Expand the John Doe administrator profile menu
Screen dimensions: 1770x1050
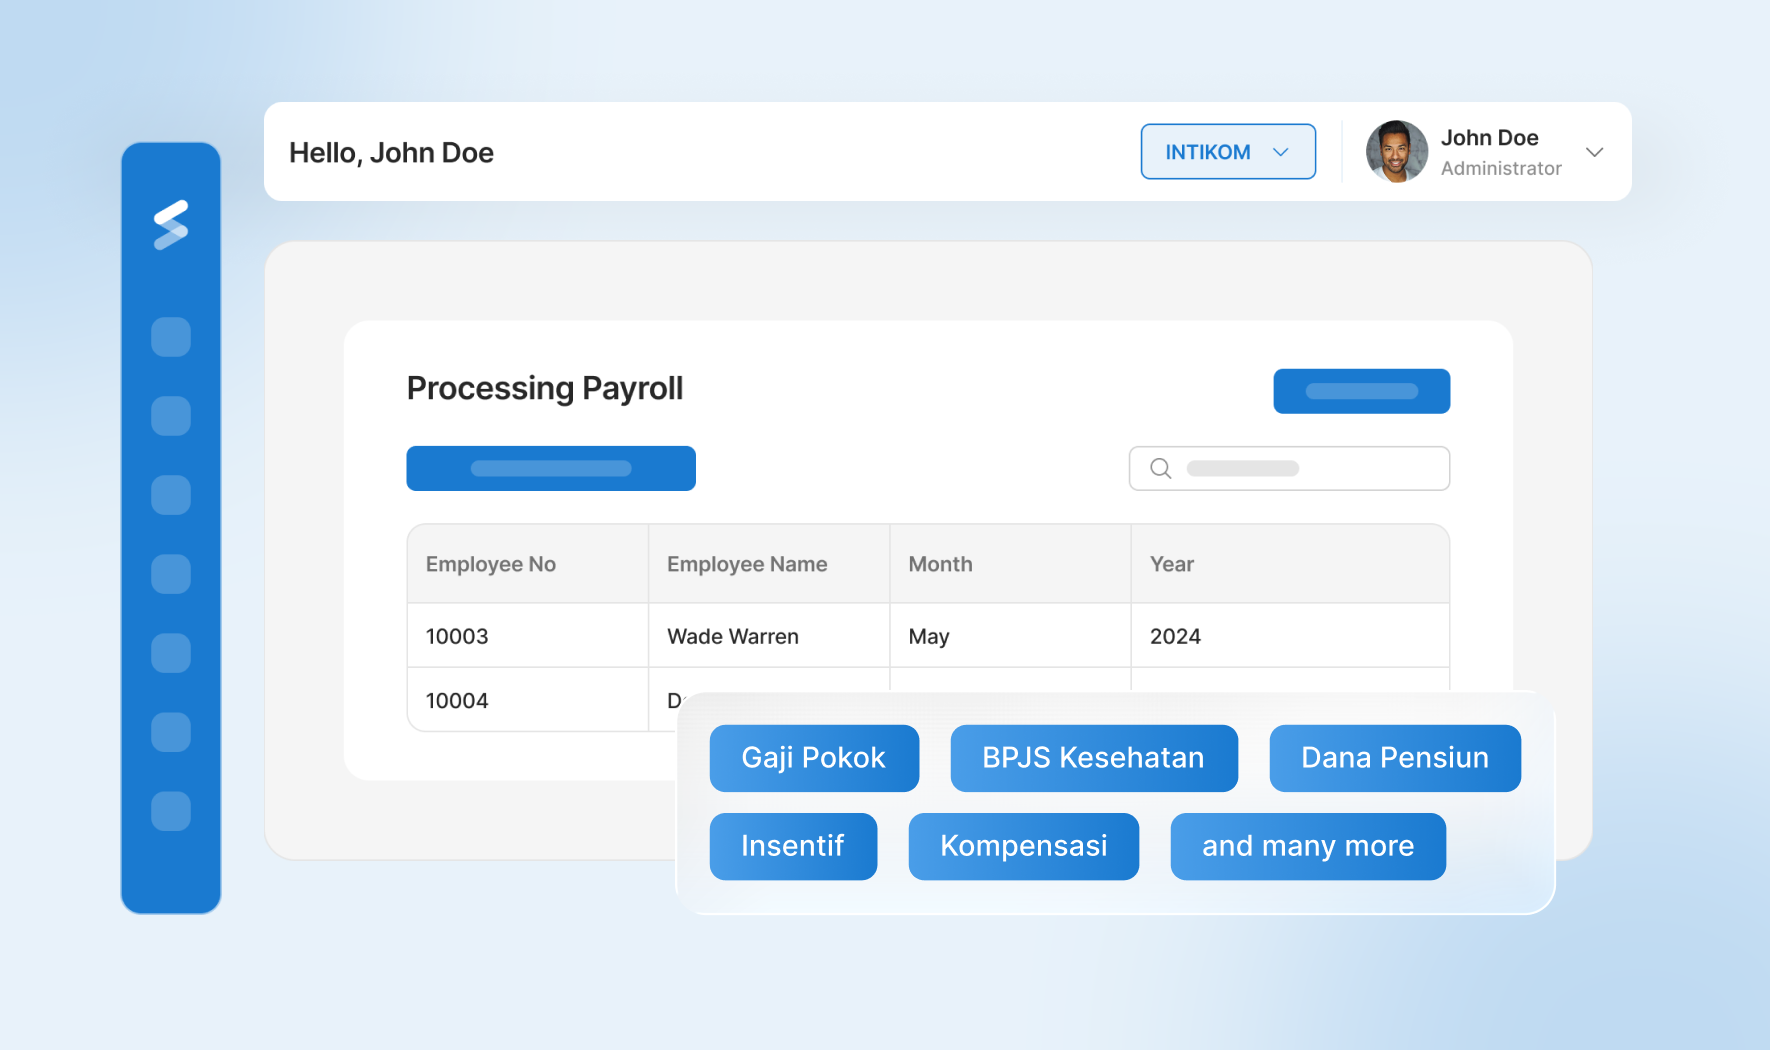pos(1594,152)
